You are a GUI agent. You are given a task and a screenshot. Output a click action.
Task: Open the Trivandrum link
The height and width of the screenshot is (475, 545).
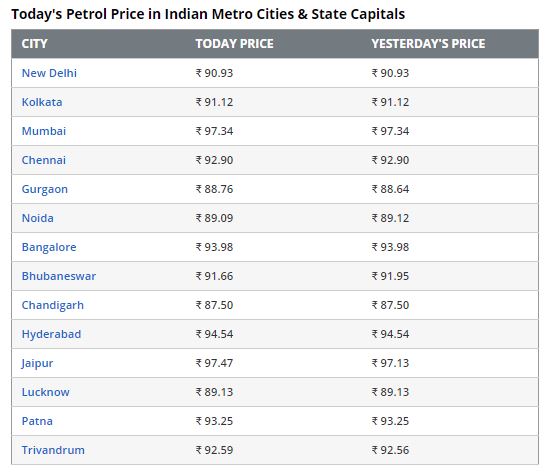[53, 450]
